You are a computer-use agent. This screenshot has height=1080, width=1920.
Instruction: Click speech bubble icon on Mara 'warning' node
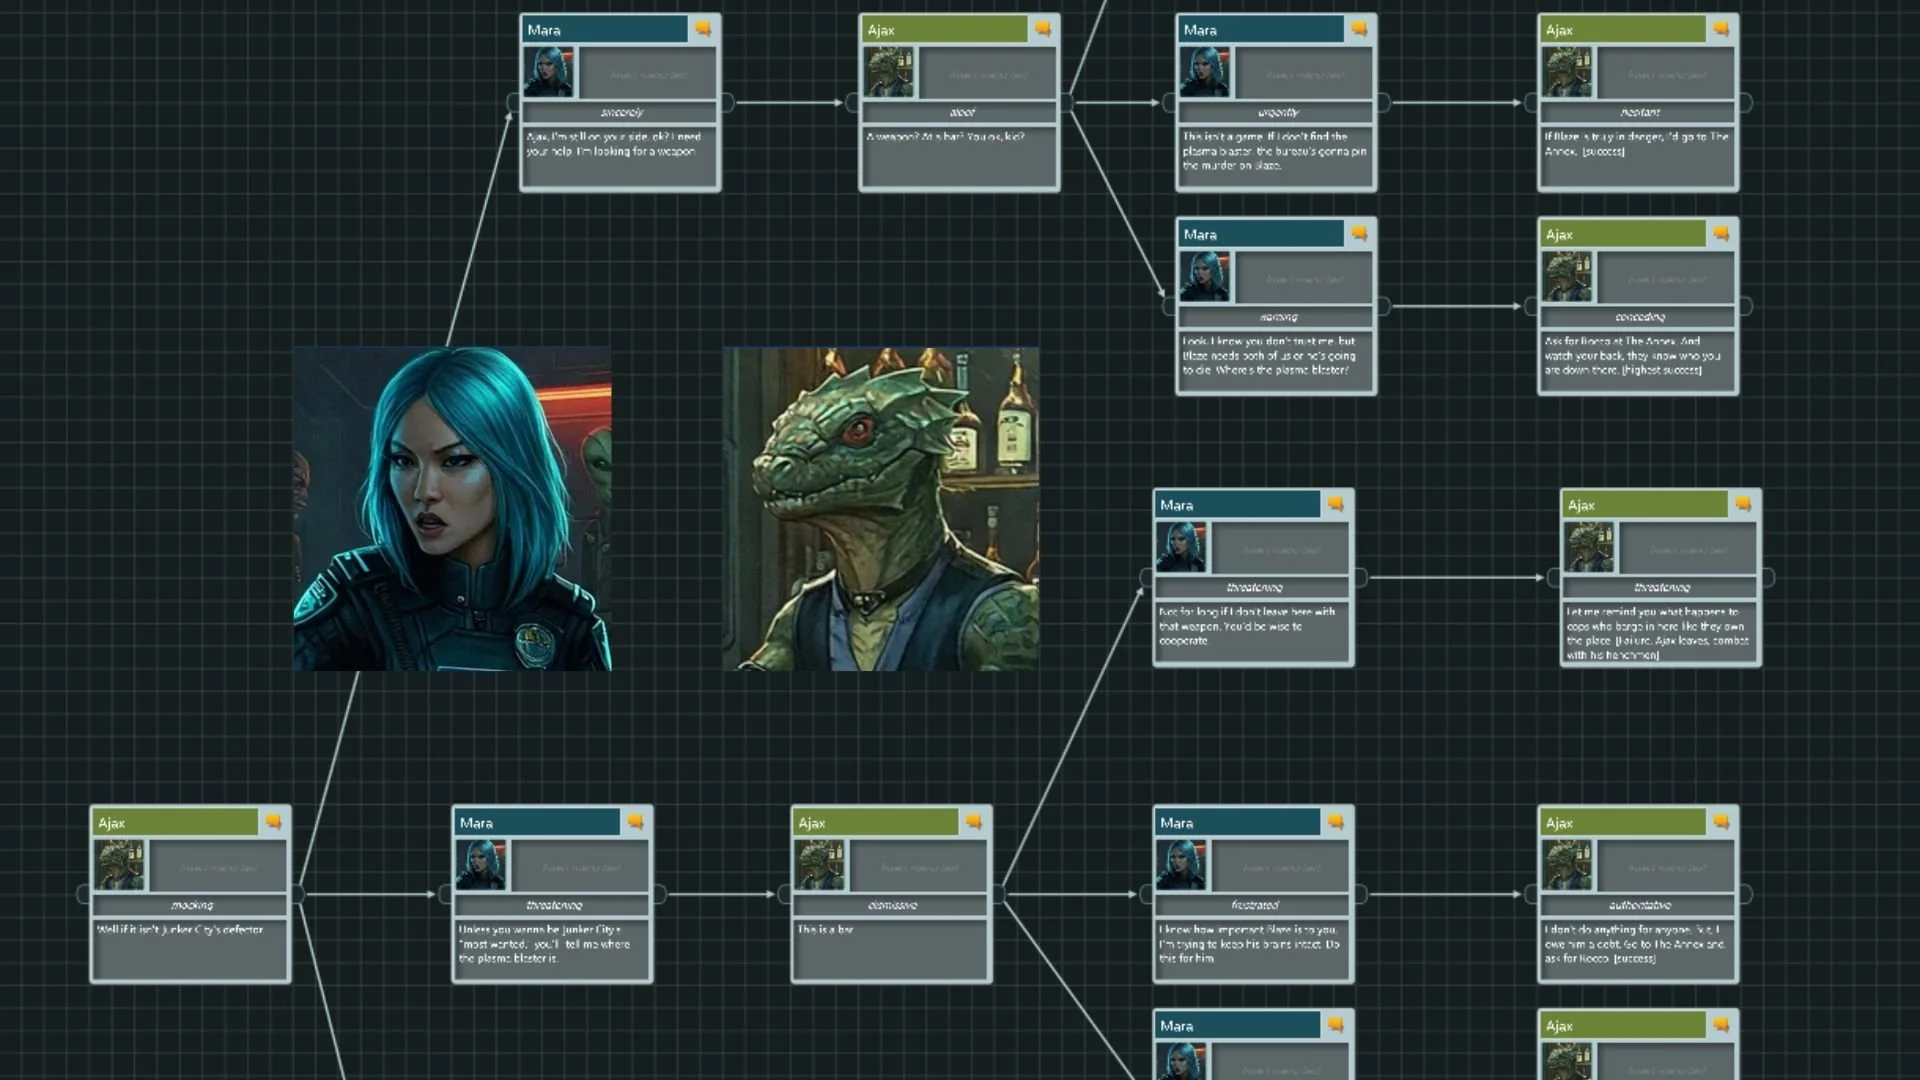click(x=1359, y=234)
